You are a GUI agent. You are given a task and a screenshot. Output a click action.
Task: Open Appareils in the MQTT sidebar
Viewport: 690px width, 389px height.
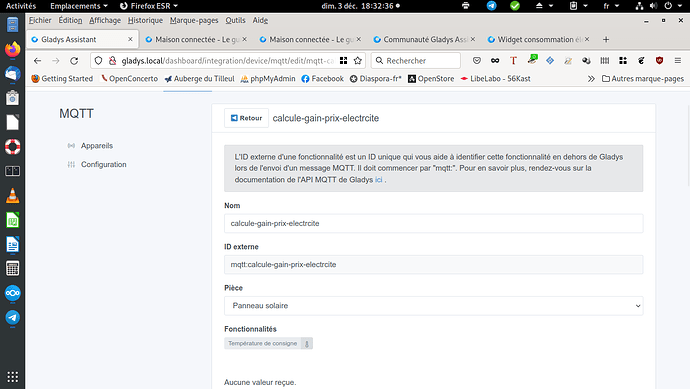pos(96,146)
